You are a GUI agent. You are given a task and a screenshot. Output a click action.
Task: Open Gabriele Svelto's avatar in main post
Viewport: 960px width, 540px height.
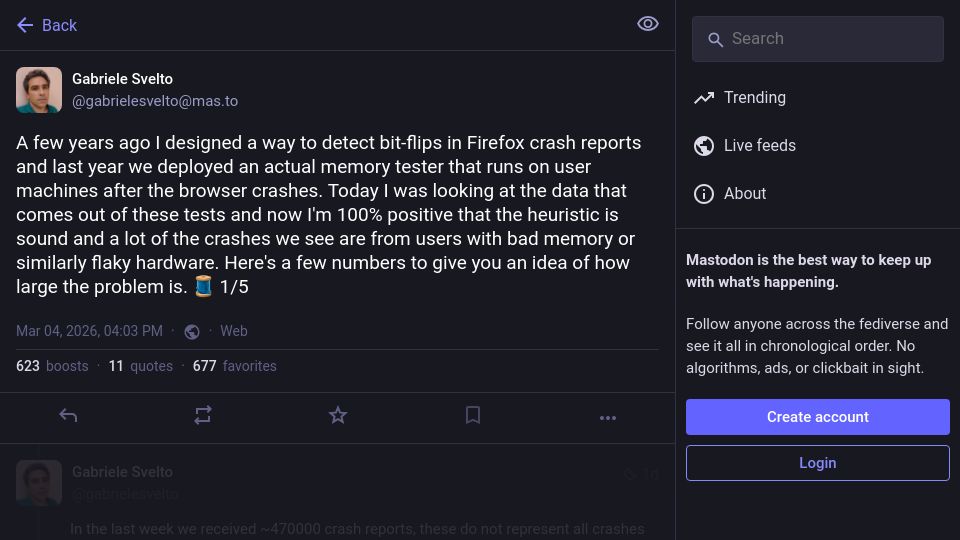39,90
